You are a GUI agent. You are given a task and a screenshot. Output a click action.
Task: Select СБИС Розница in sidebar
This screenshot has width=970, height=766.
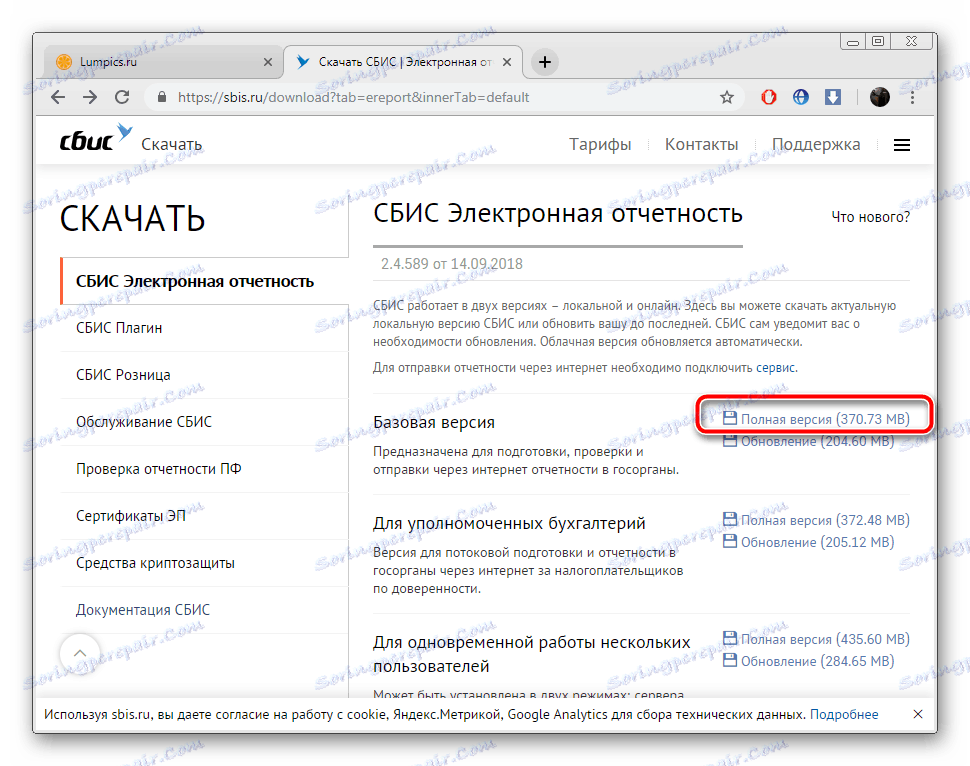coord(205,375)
